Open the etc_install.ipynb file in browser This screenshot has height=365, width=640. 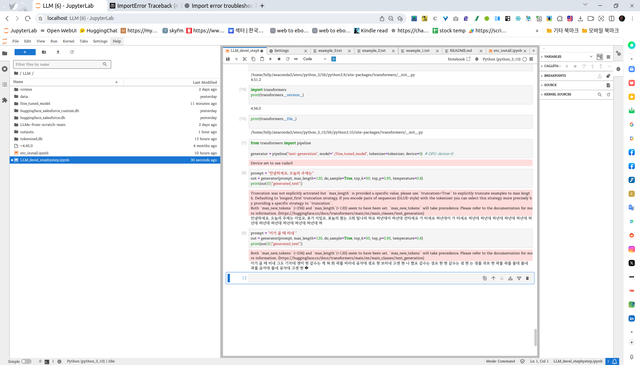pyautogui.click(x=34, y=153)
